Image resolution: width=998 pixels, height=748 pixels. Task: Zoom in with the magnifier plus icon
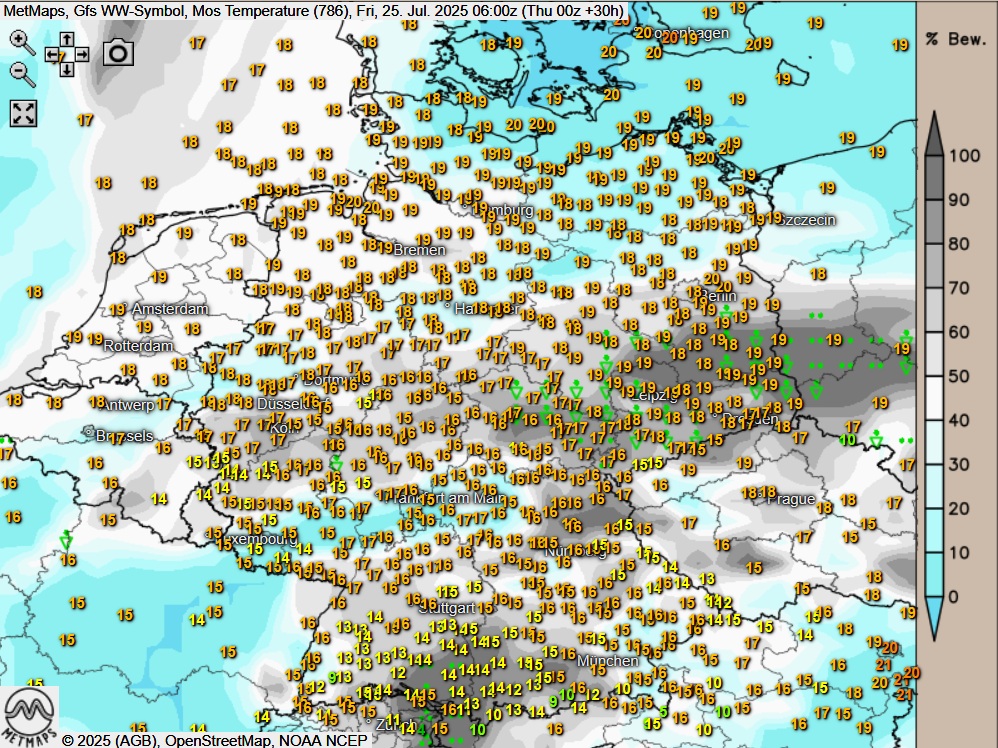[21, 41]
